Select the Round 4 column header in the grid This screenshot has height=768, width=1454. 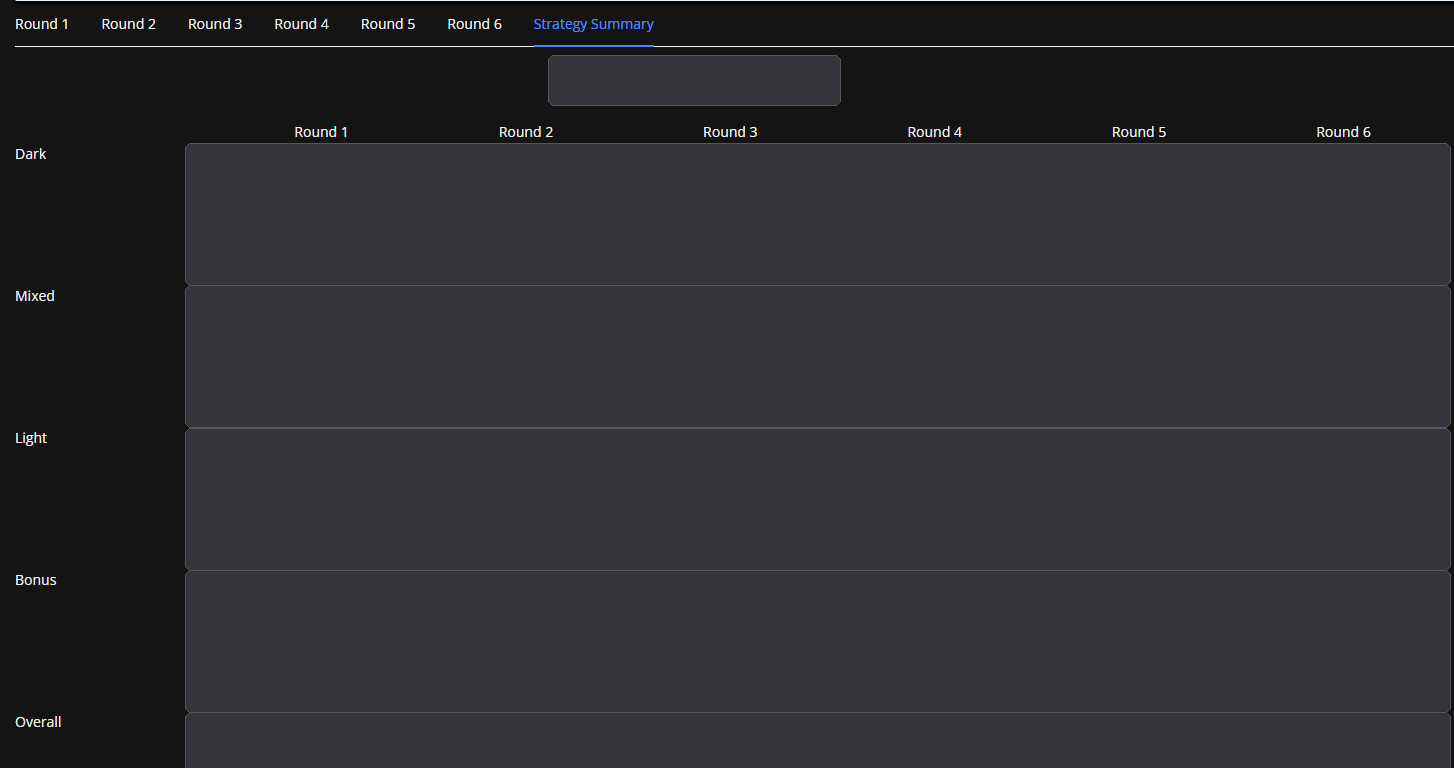(935, 132)
